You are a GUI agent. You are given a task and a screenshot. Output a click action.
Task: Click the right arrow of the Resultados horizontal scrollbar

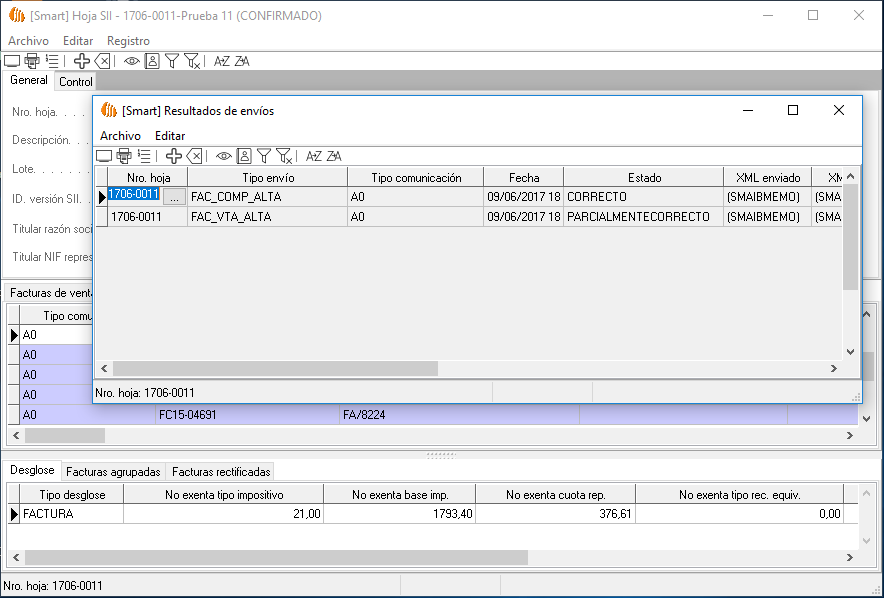pos(834,369)
